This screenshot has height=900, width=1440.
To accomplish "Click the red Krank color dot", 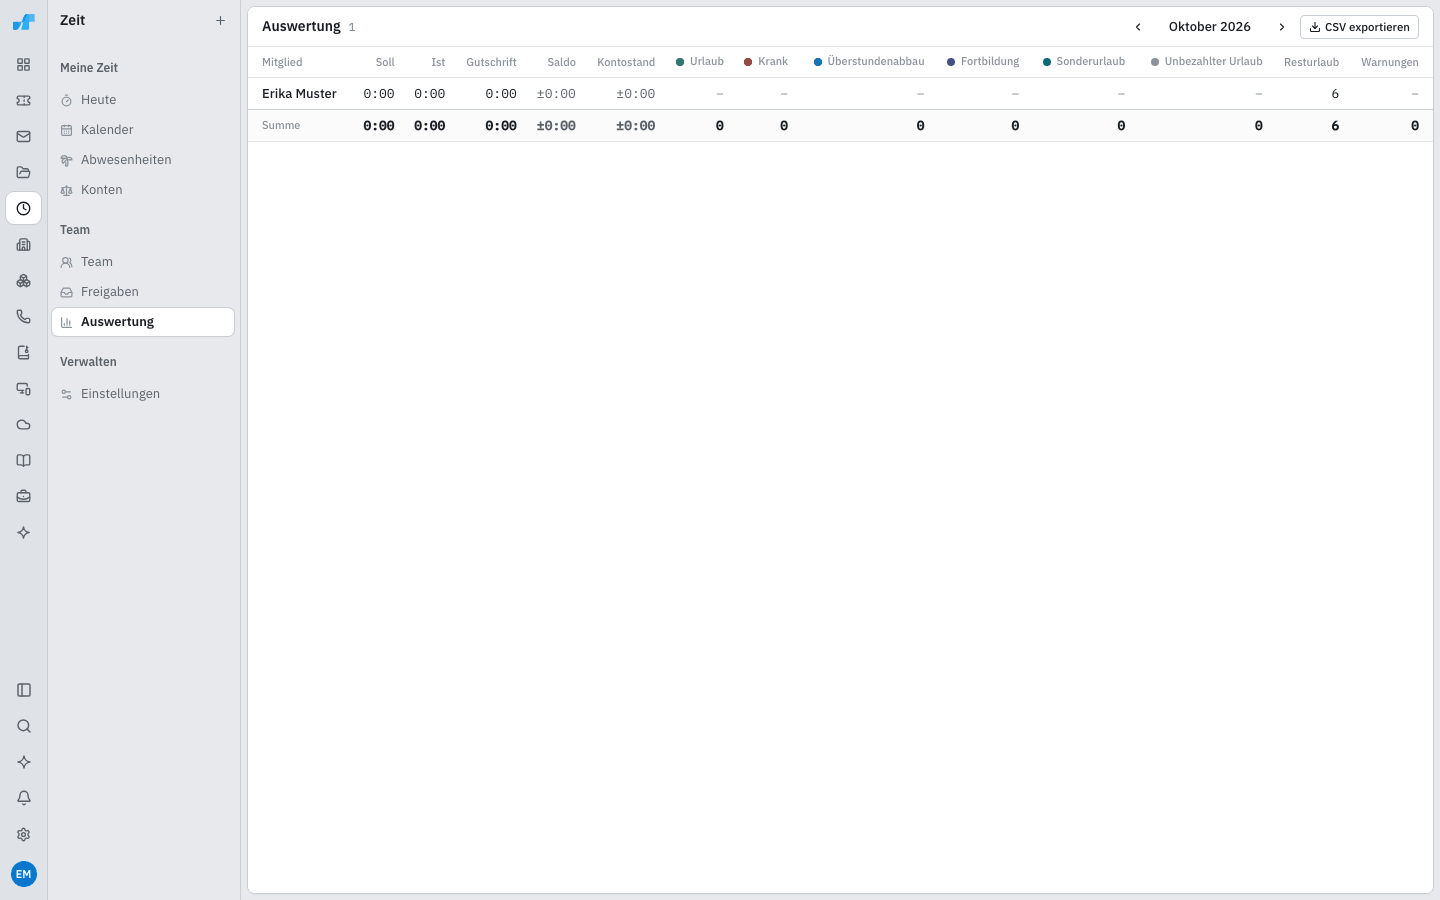I will tap(748, 62).
